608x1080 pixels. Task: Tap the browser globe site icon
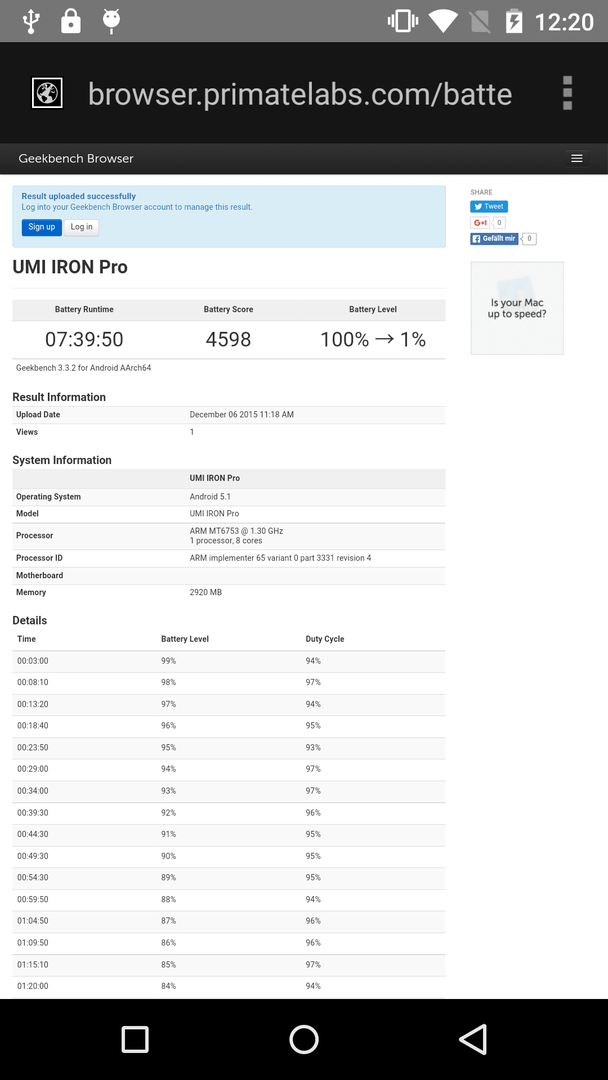tap(48, 92)
